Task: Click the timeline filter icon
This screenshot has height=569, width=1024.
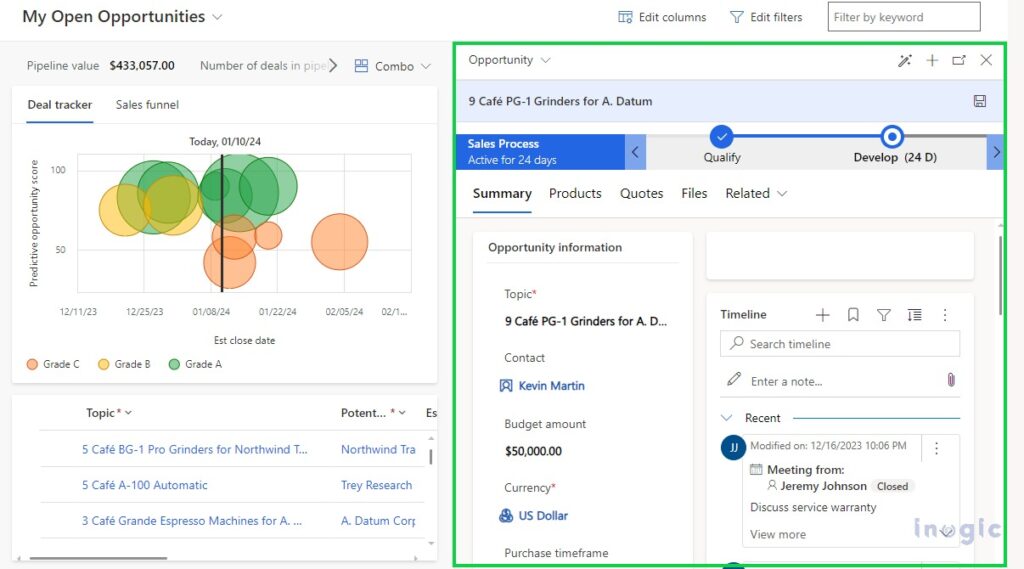Action: 884,315
